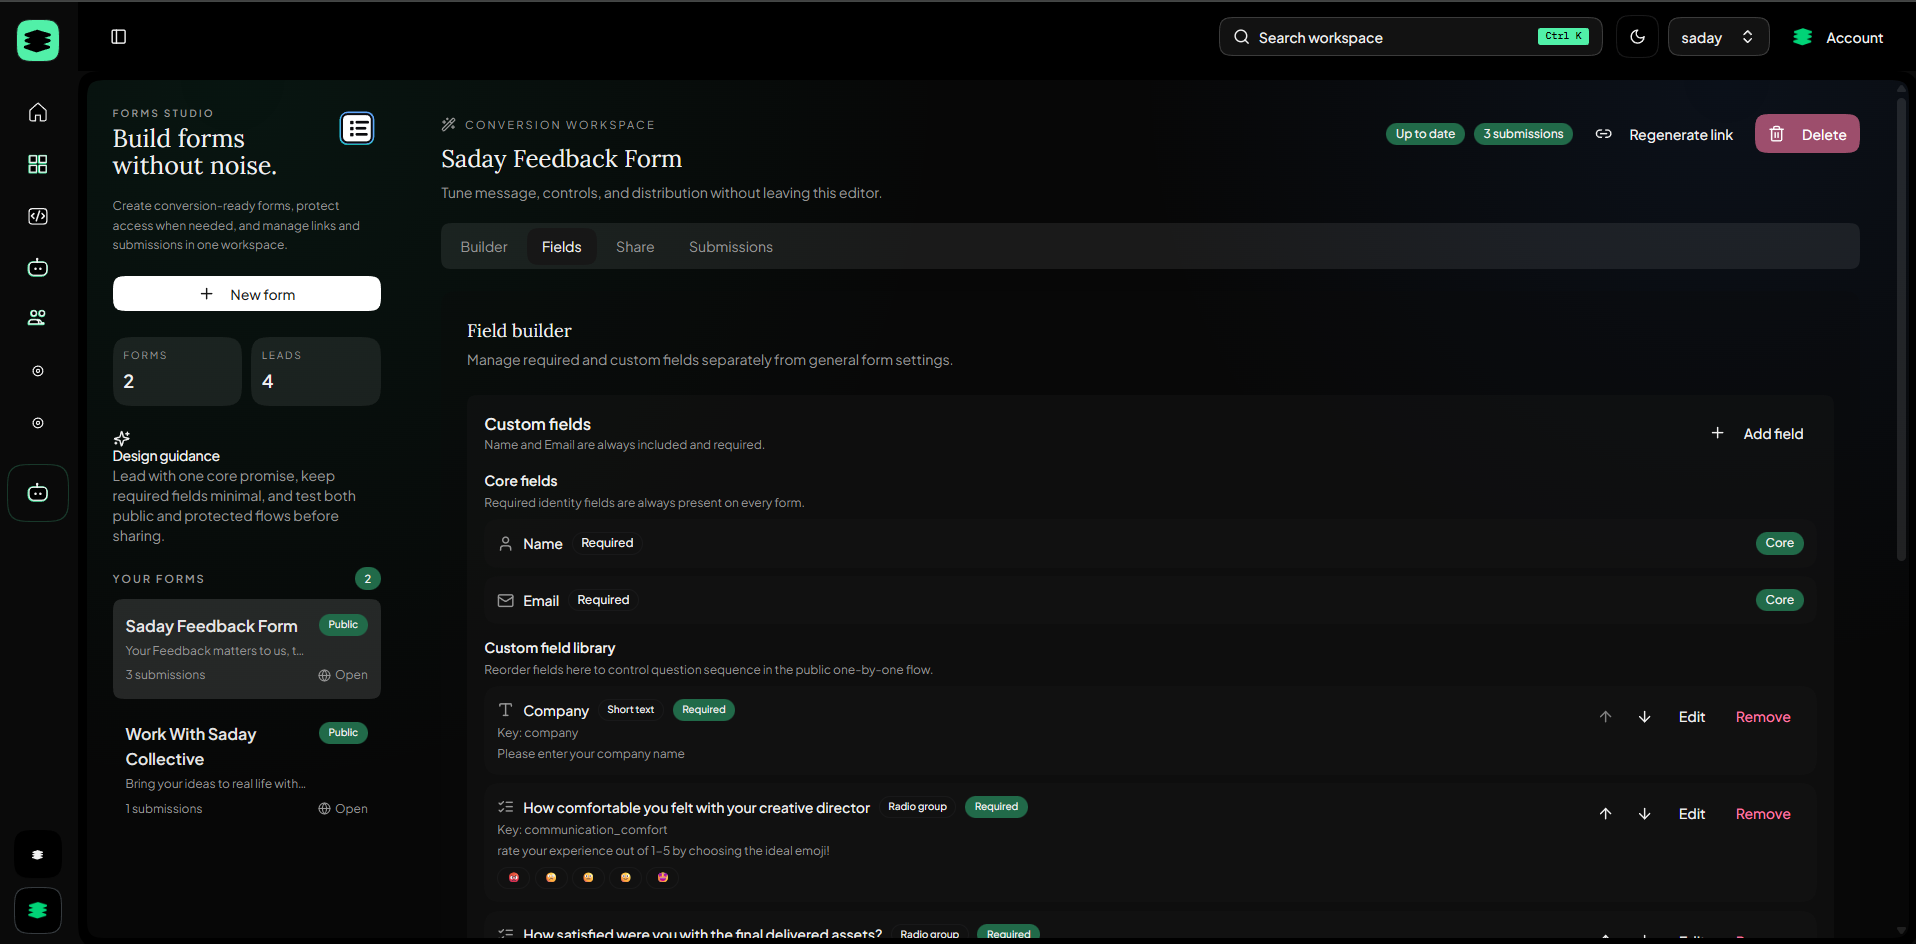Open the code embed sidebar icon
The image size is (1916, 944).
38,216
